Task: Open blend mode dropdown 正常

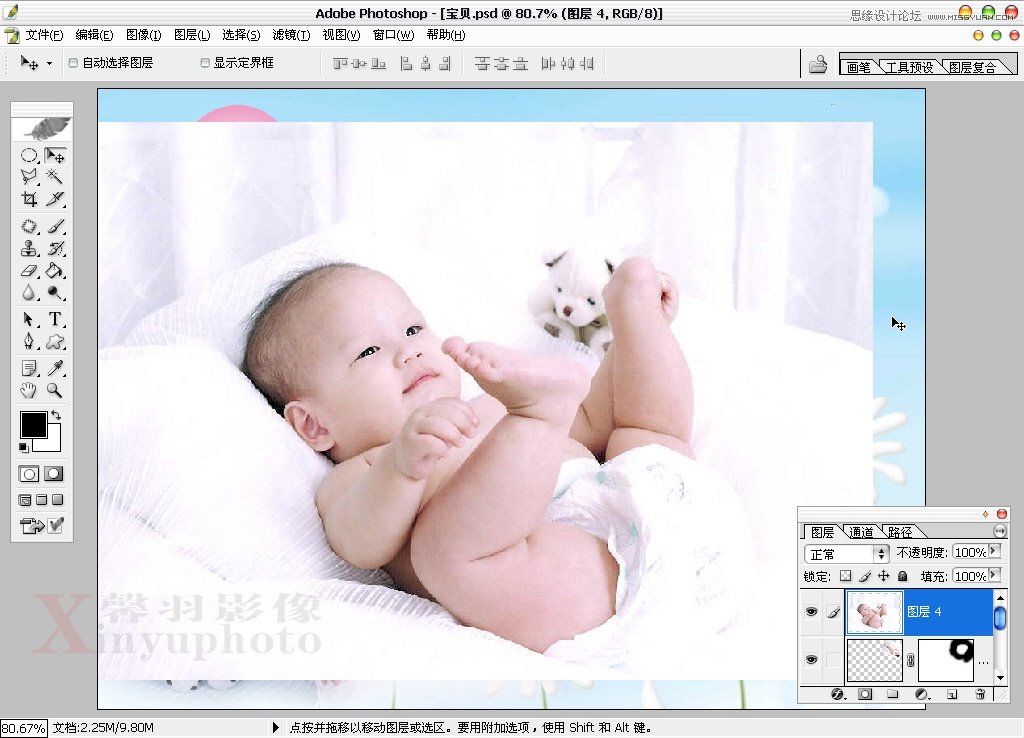Action: point(846,554)
